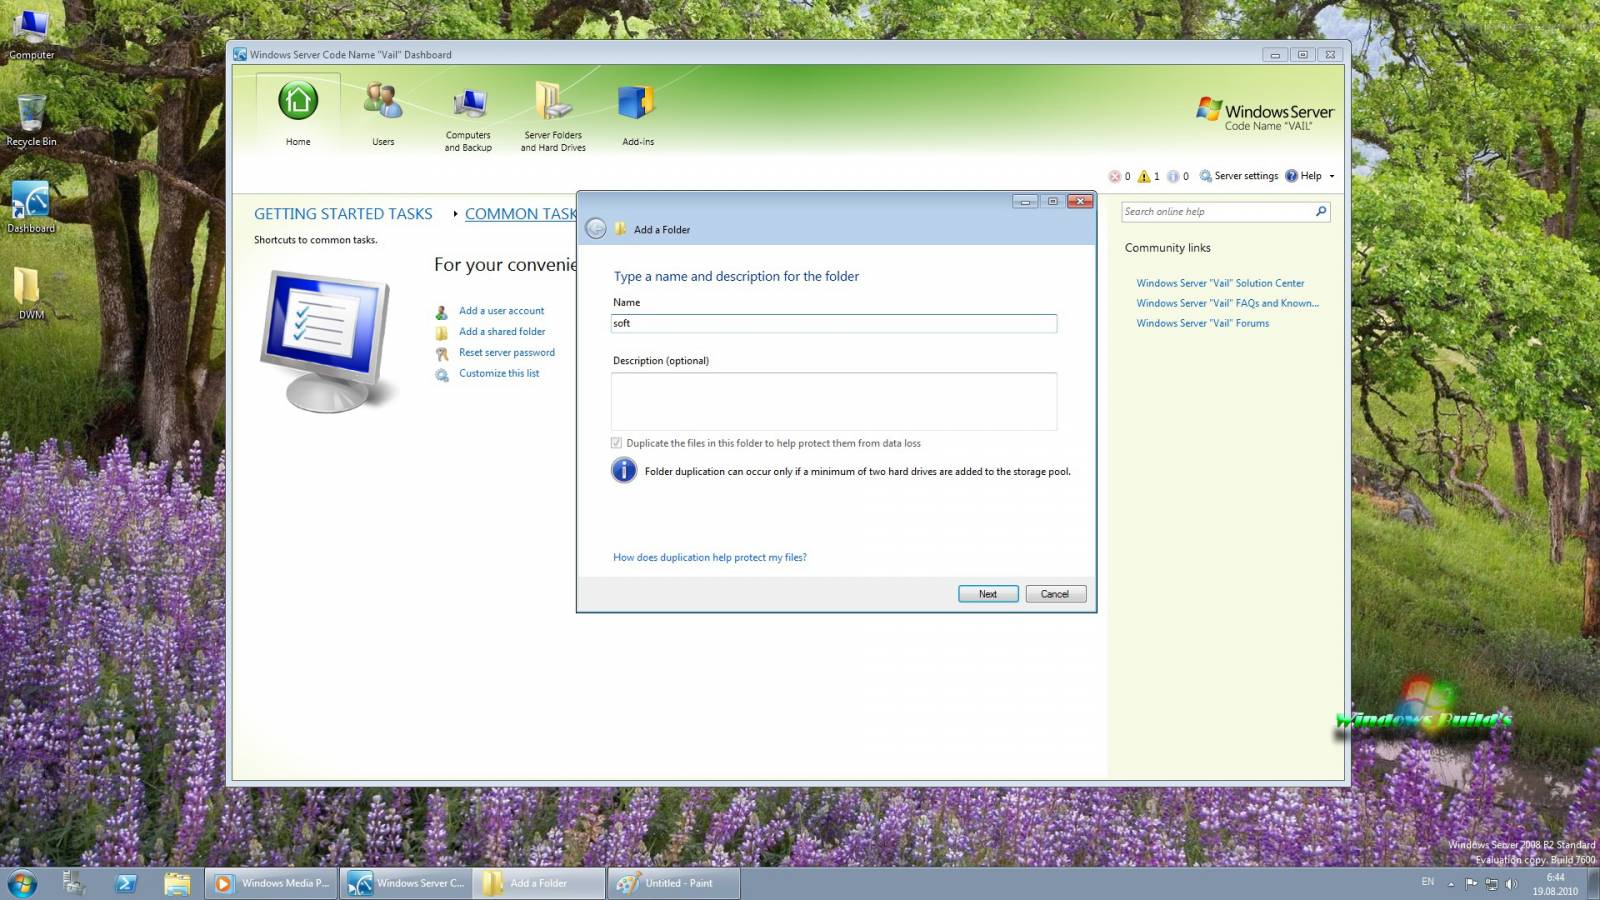Cancel the Add a Folder wizard
The width and height of the screenshot is (1600, 900).
click(1055, 594)
